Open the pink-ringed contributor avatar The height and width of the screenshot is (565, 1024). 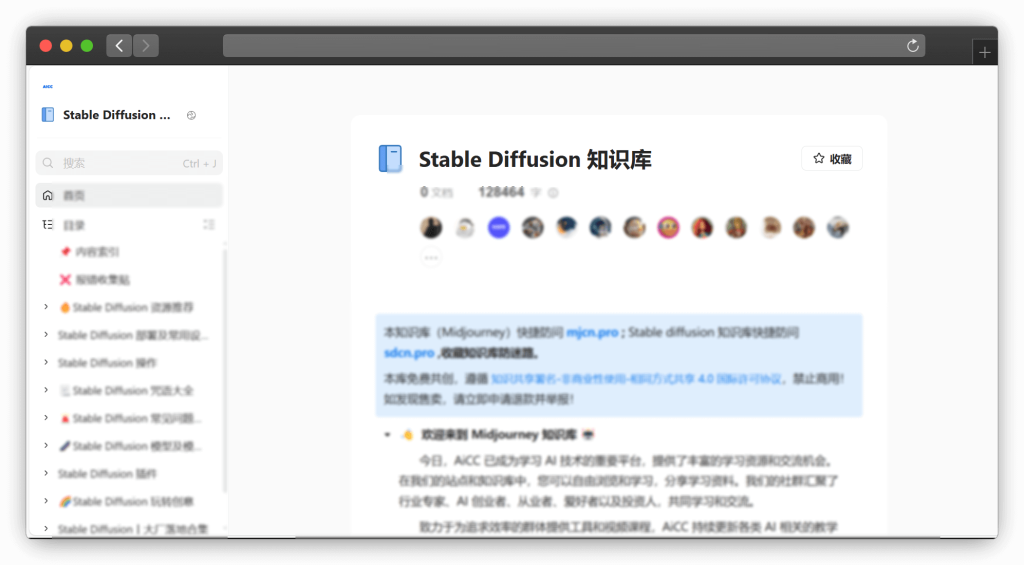[x=668, y=227]
